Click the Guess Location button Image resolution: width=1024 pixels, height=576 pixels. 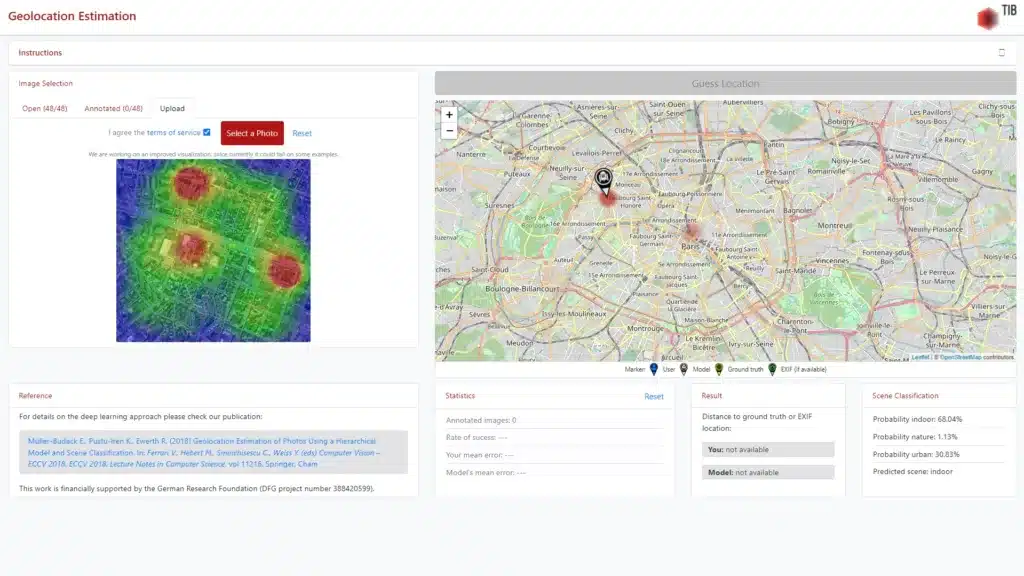[x=725, y=84]
